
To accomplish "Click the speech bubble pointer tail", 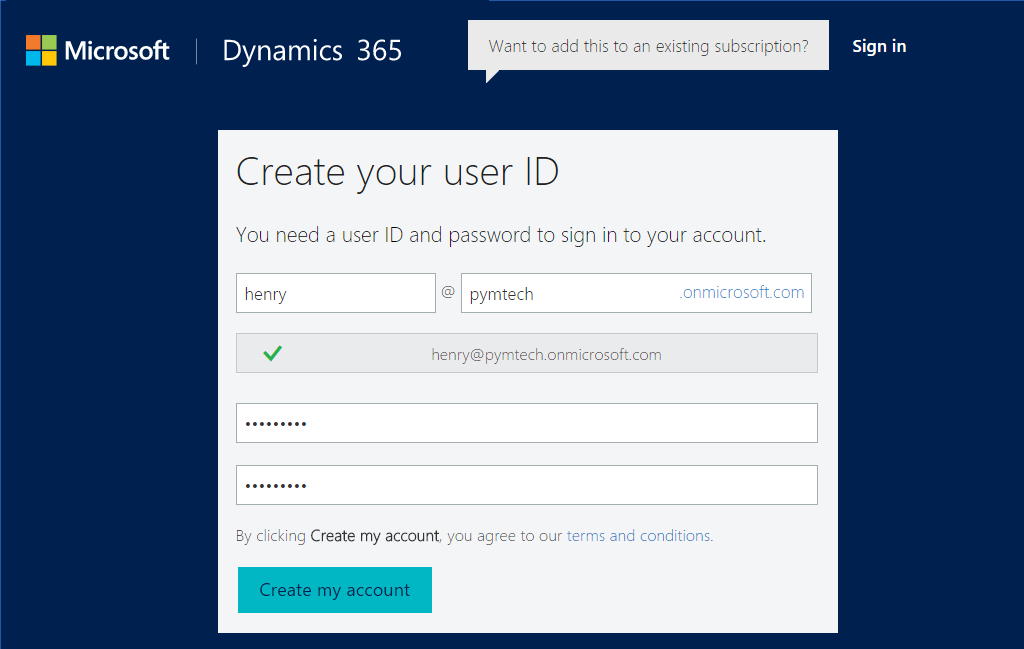I will click(x=491, y=76).
